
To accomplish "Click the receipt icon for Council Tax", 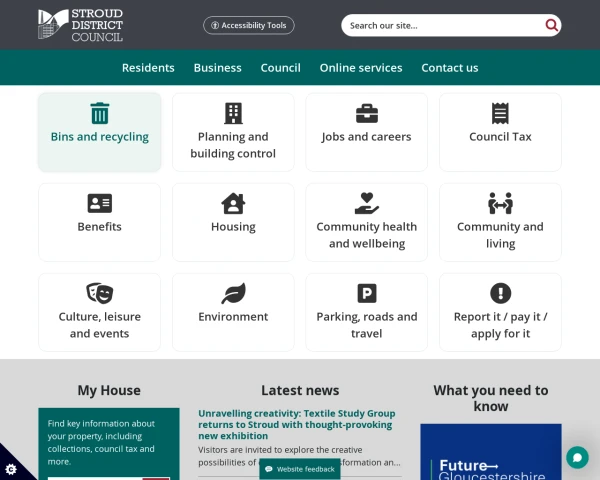I will 500,113.
